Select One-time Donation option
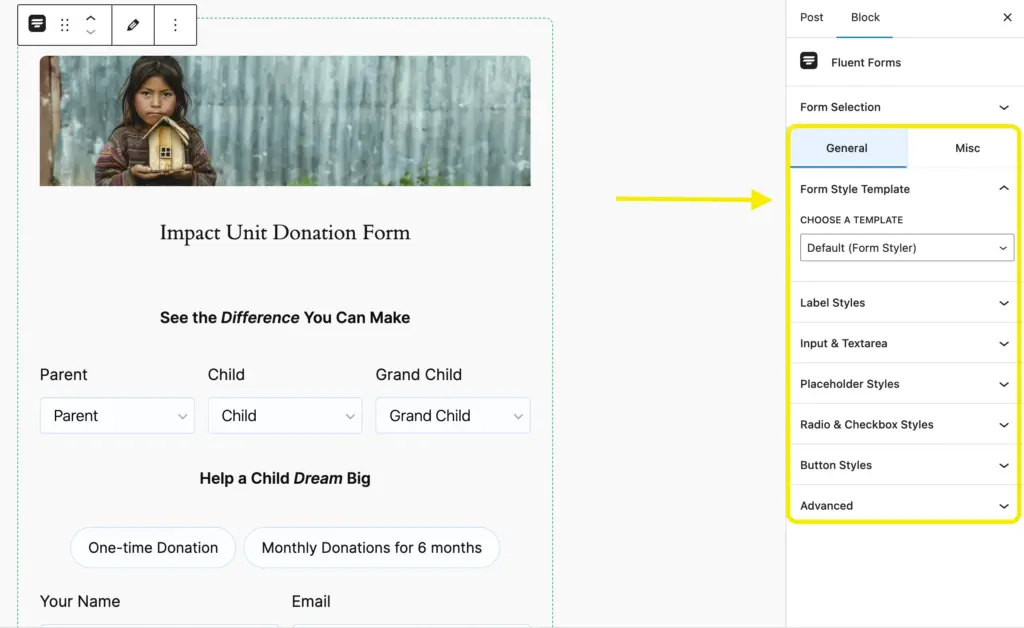 pos(153,547)
